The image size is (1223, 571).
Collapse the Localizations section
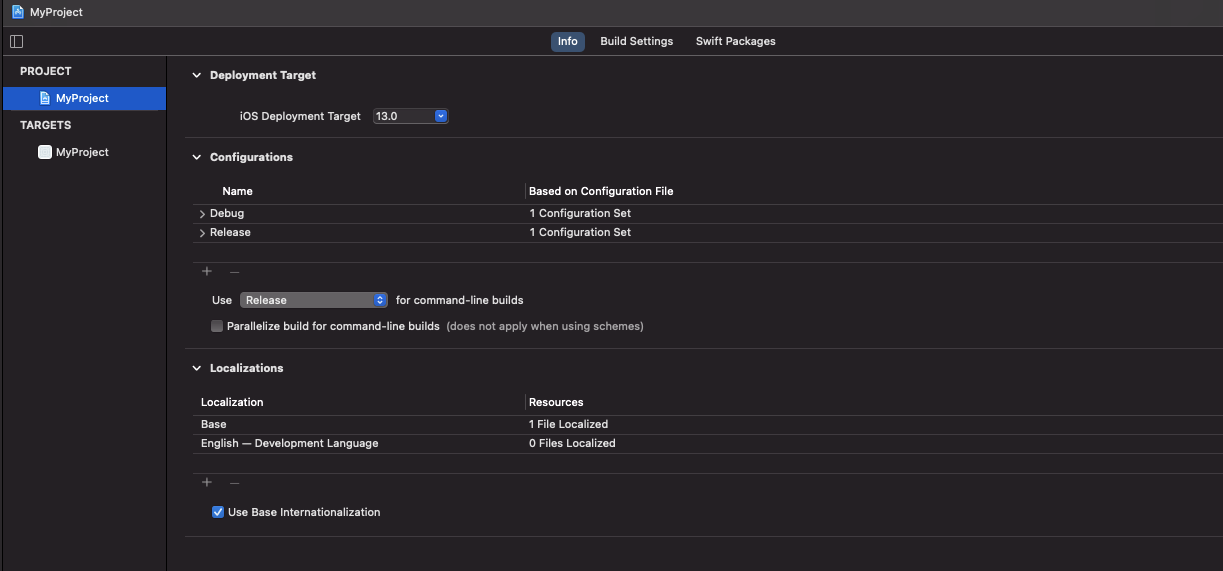pyautogui.click(x=197, y=368)
